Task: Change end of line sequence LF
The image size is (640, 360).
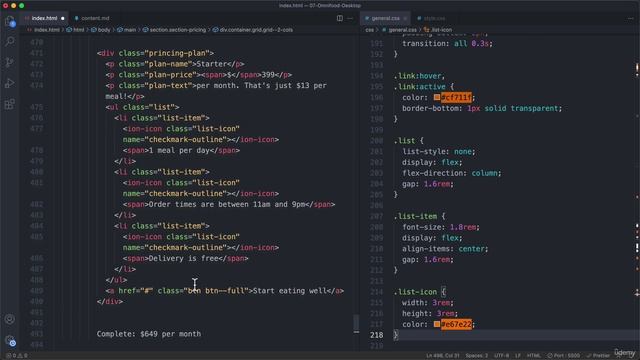Action: (518, 356)
